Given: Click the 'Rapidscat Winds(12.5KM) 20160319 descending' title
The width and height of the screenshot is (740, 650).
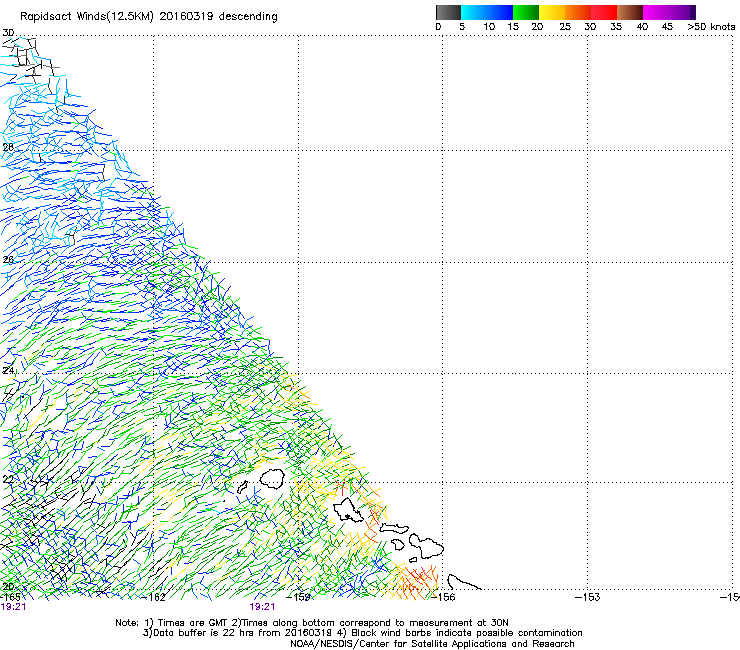Looking at the screenshot, I should coord(149,17).
